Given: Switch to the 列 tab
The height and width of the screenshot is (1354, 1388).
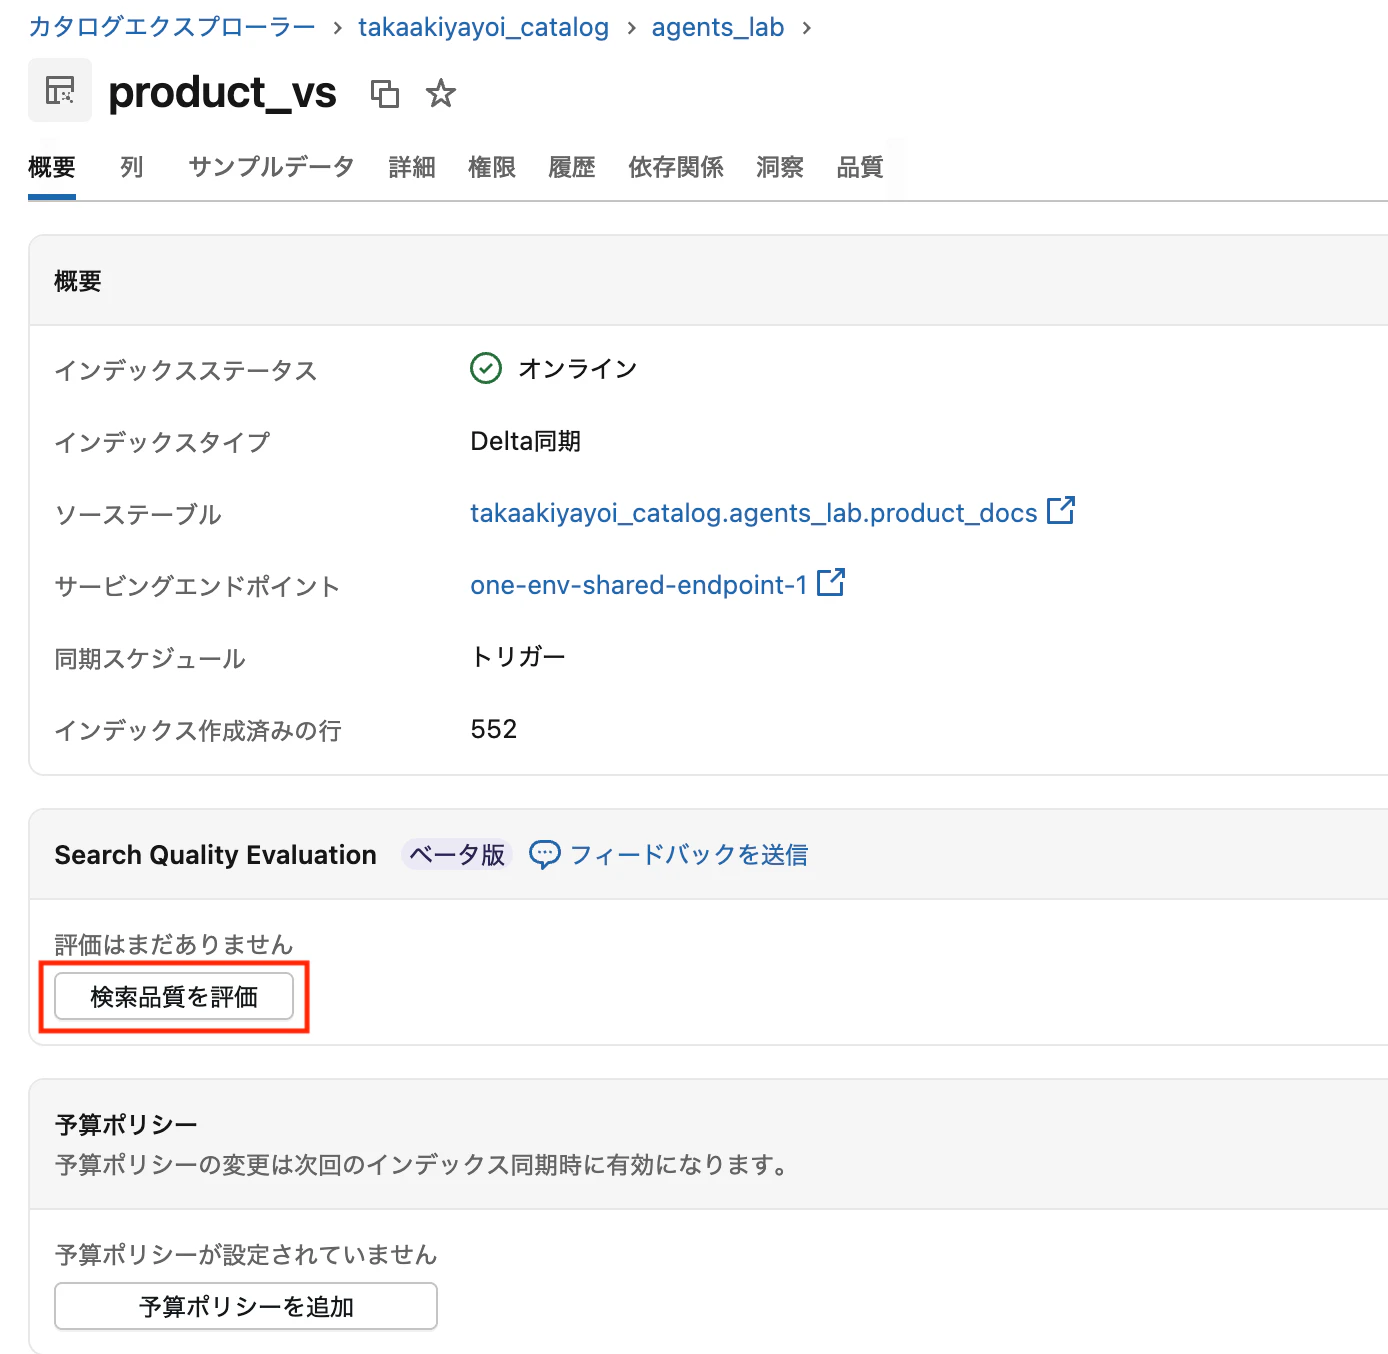Looking at the screenshot, I should (x=131, y=167).
